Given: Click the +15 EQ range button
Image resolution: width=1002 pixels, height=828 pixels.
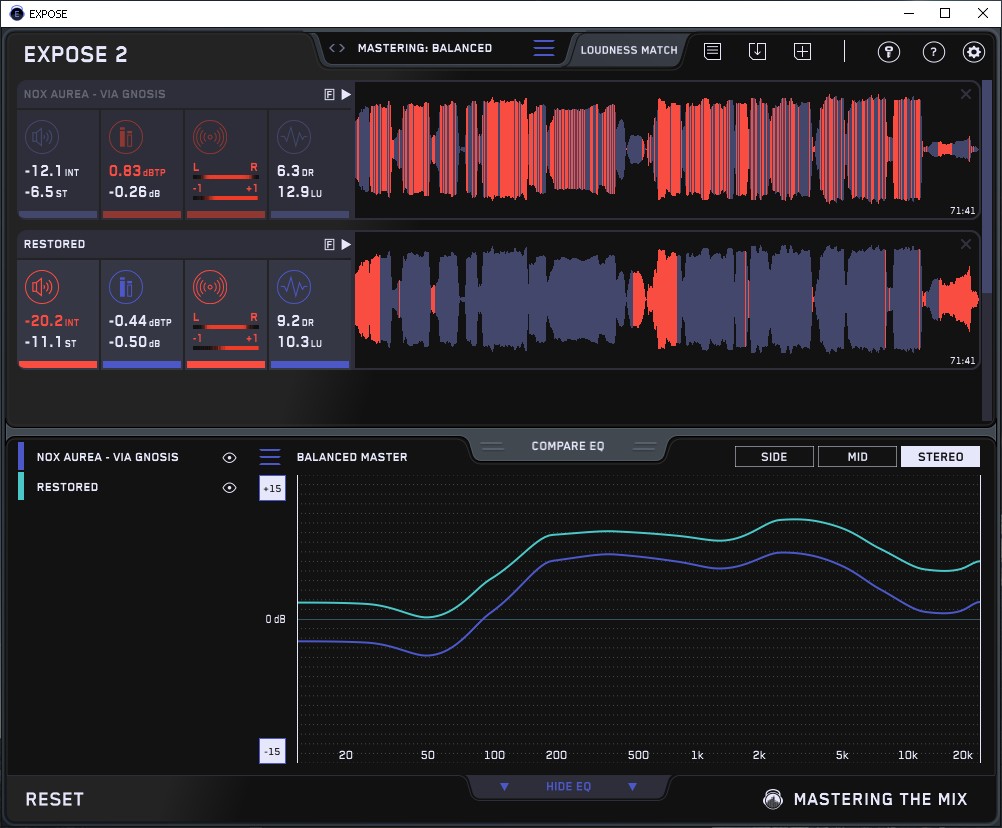Looking at the screenshot, I should [271, 488].
